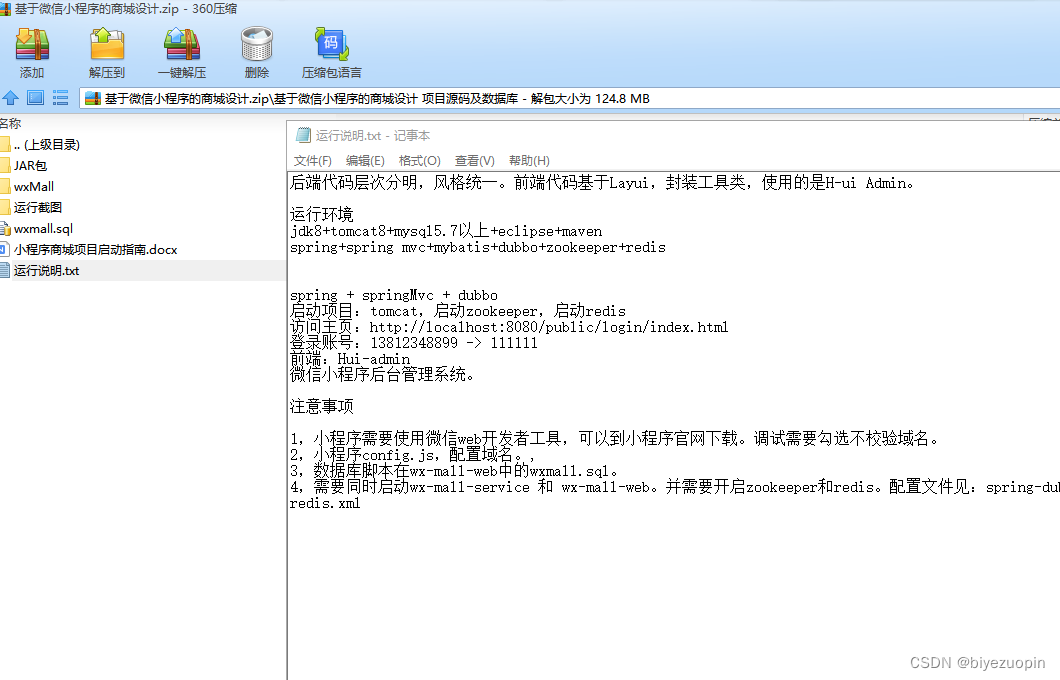The image size is (1060, 680).
Task: Click the 登录账号 13812348899 line
Action: (x=414, y=343)
